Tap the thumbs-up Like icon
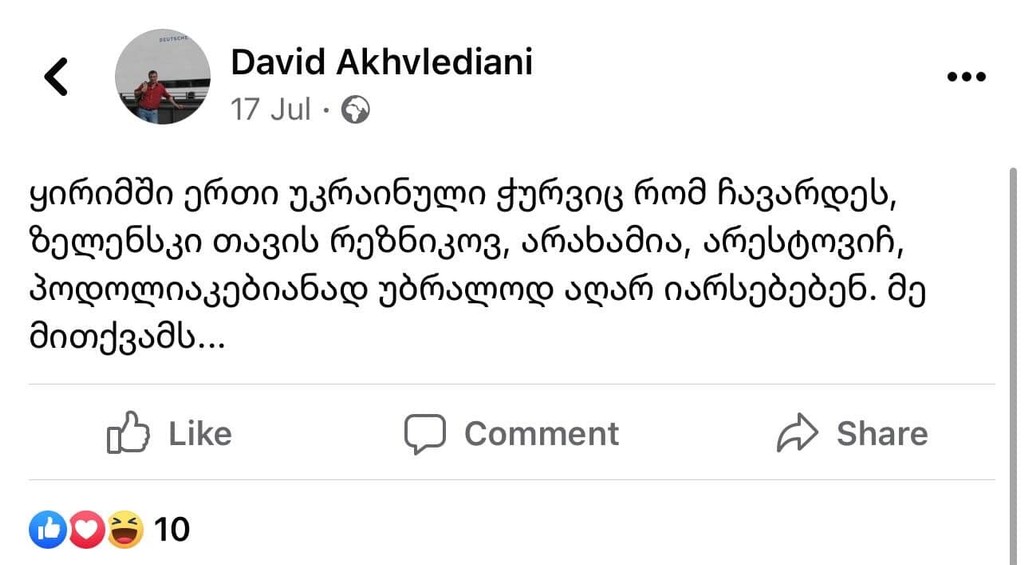The height and width of the screenshot is (565, 1024). coord(128,433)
